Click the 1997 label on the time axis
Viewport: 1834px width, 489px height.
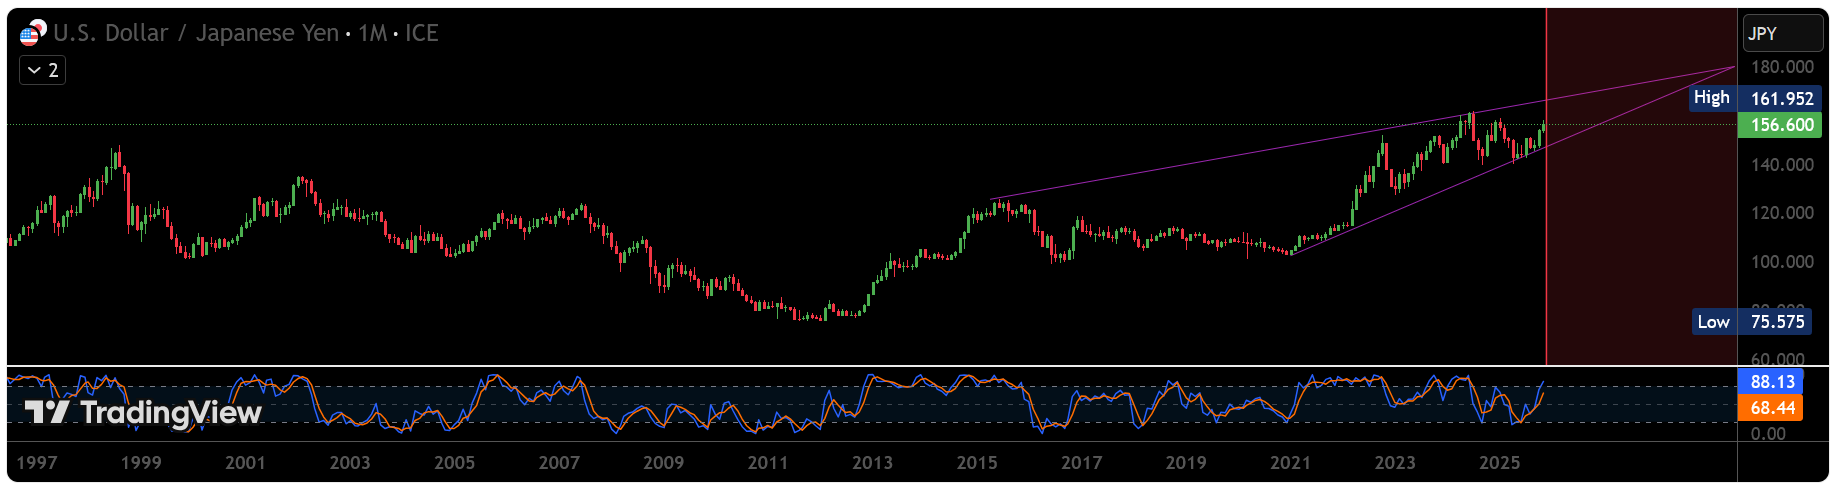[x=37, y=462]
